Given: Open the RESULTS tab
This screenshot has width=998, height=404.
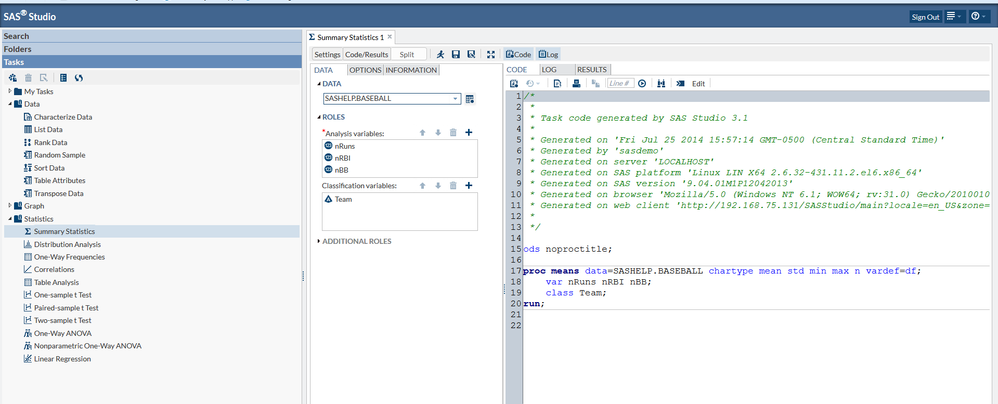Looking at the screenshot, I should click(592, 70).
